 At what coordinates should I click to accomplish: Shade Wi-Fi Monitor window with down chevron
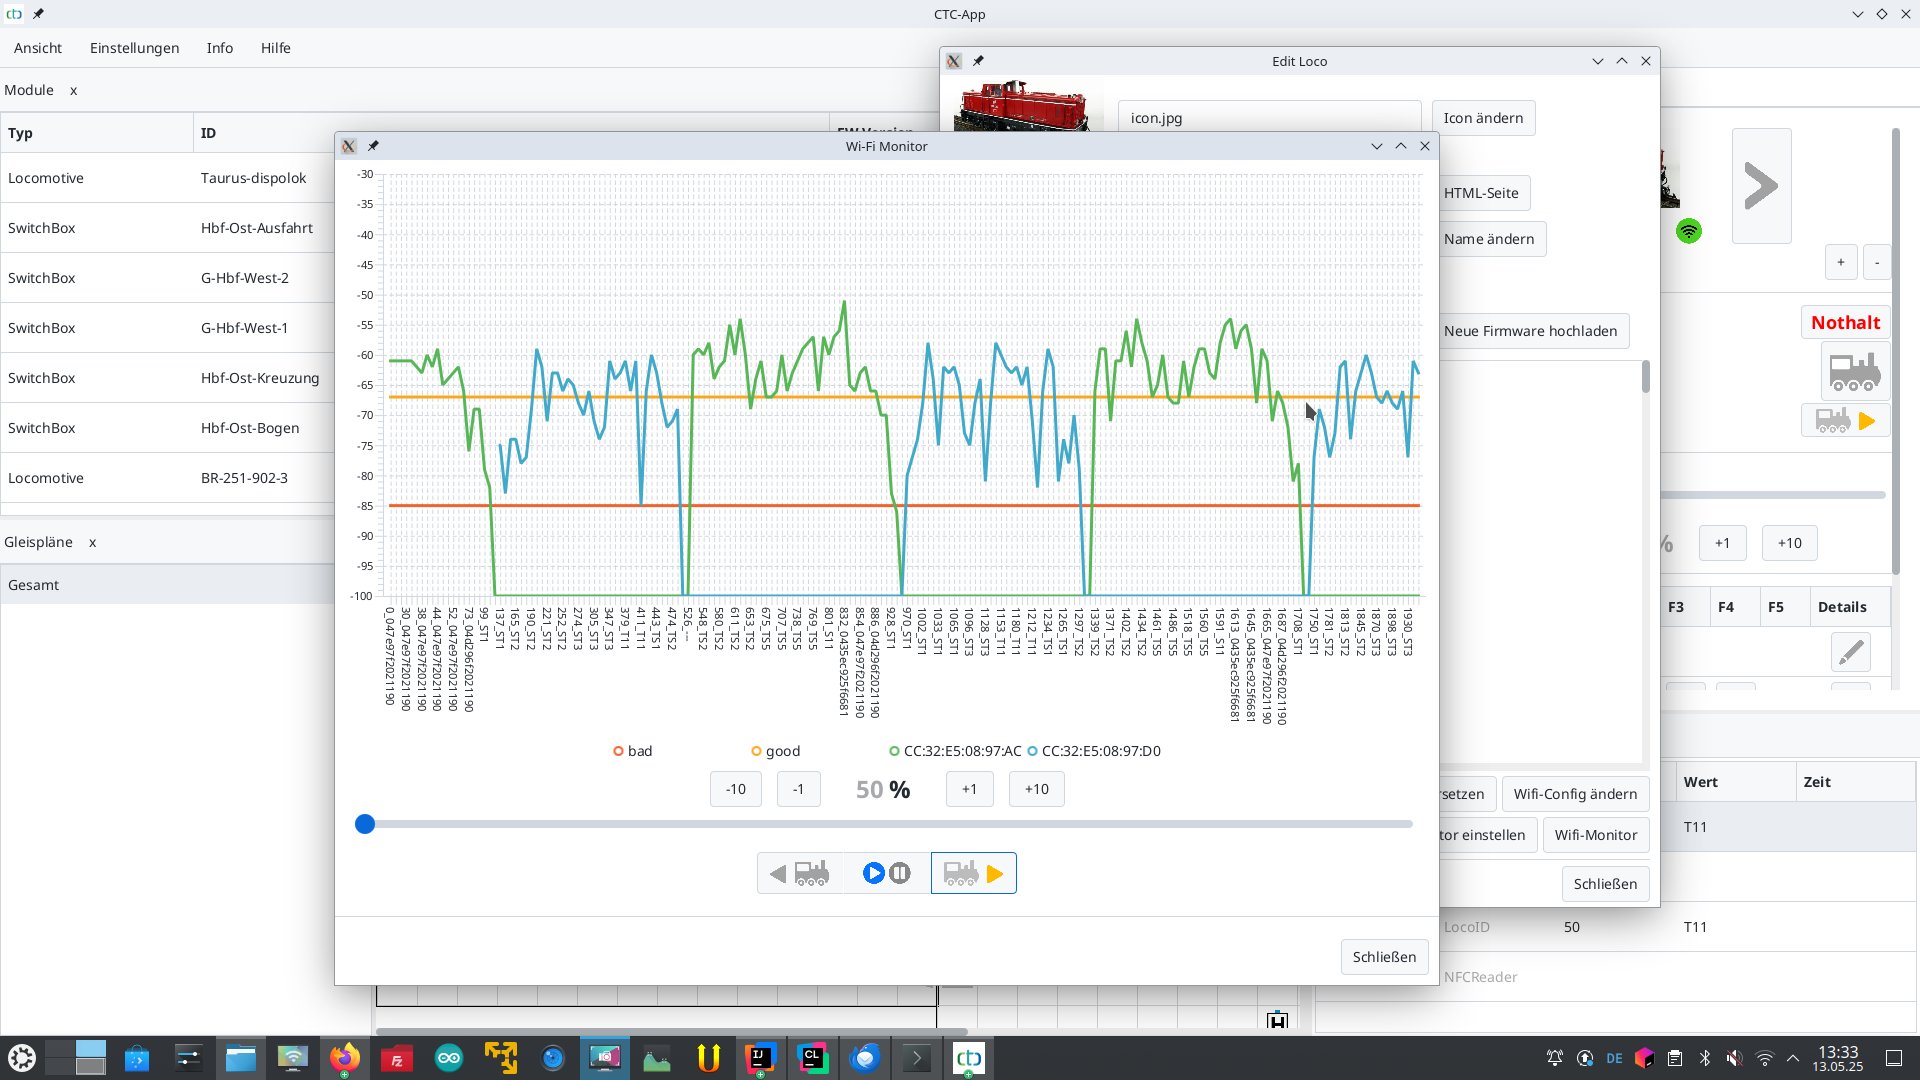1377,146
